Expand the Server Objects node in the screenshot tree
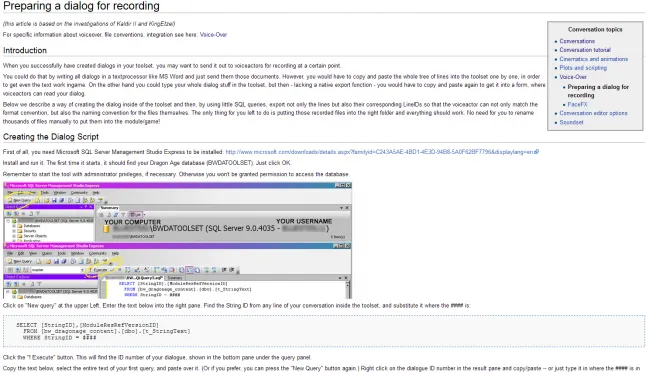 coord(14,236)
